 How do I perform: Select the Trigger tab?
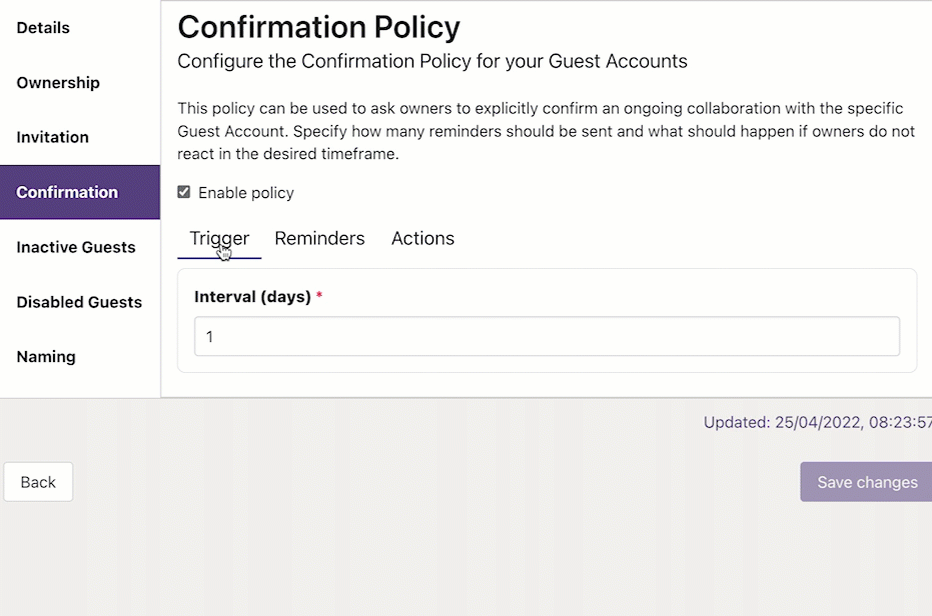[218, 238]
